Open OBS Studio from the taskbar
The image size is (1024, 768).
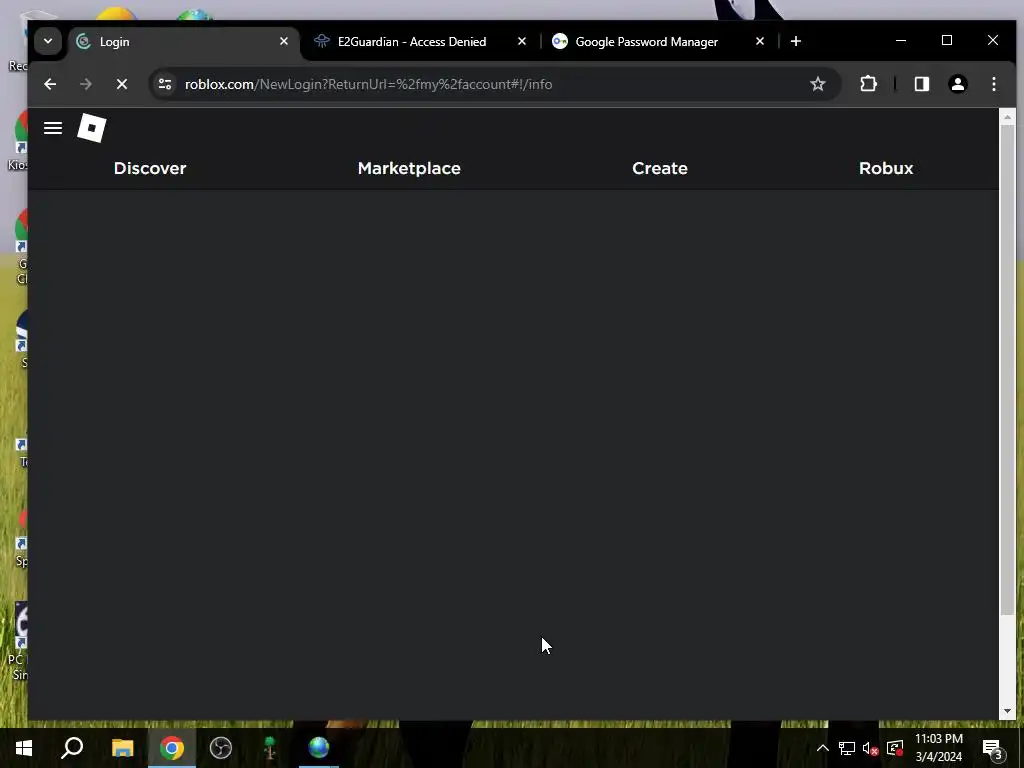coord(221,748)
